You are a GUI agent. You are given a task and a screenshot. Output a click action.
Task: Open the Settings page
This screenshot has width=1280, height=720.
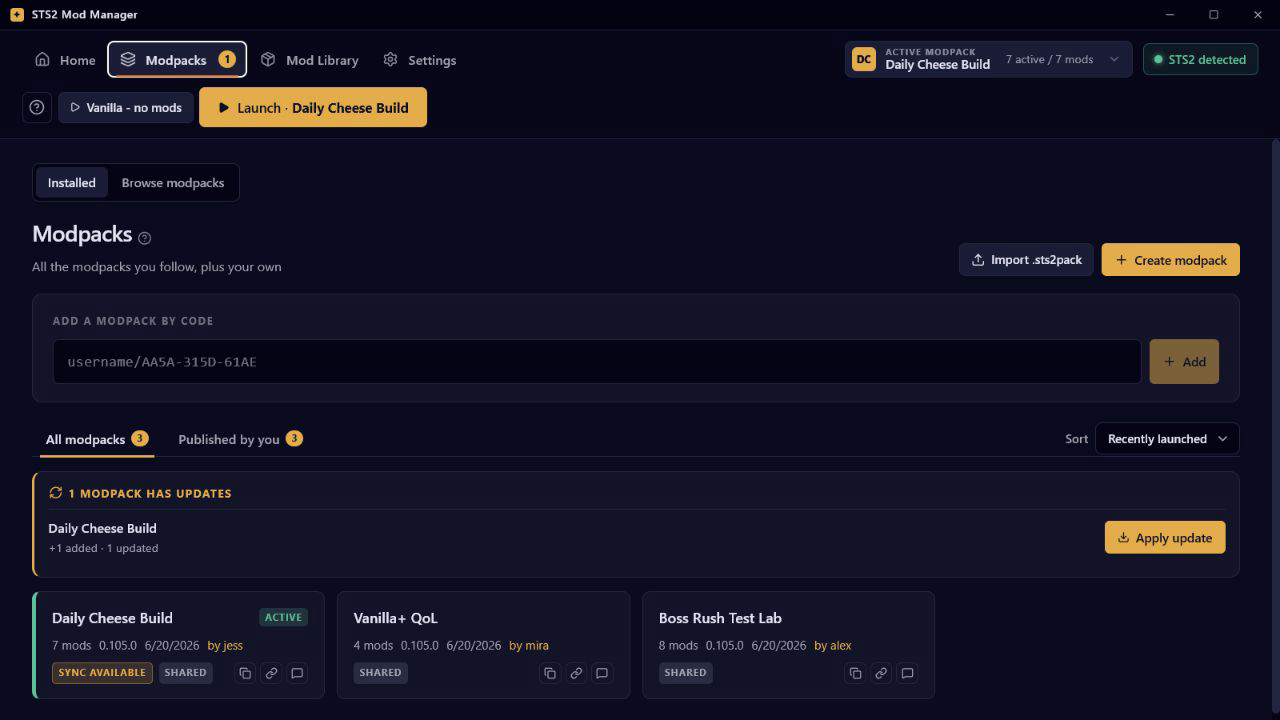coord(419,60)
